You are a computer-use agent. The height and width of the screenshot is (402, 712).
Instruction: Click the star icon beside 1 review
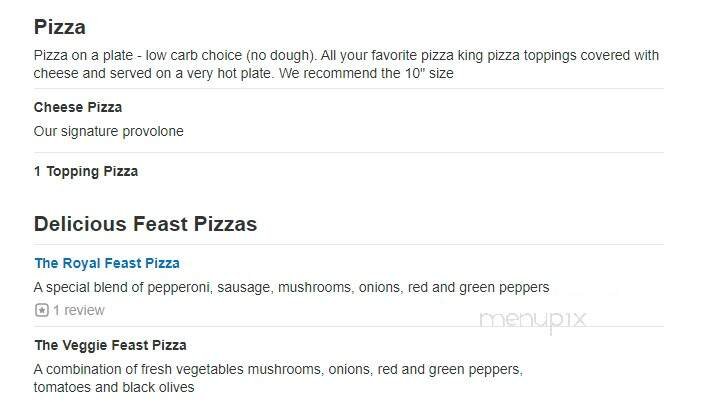41,310
